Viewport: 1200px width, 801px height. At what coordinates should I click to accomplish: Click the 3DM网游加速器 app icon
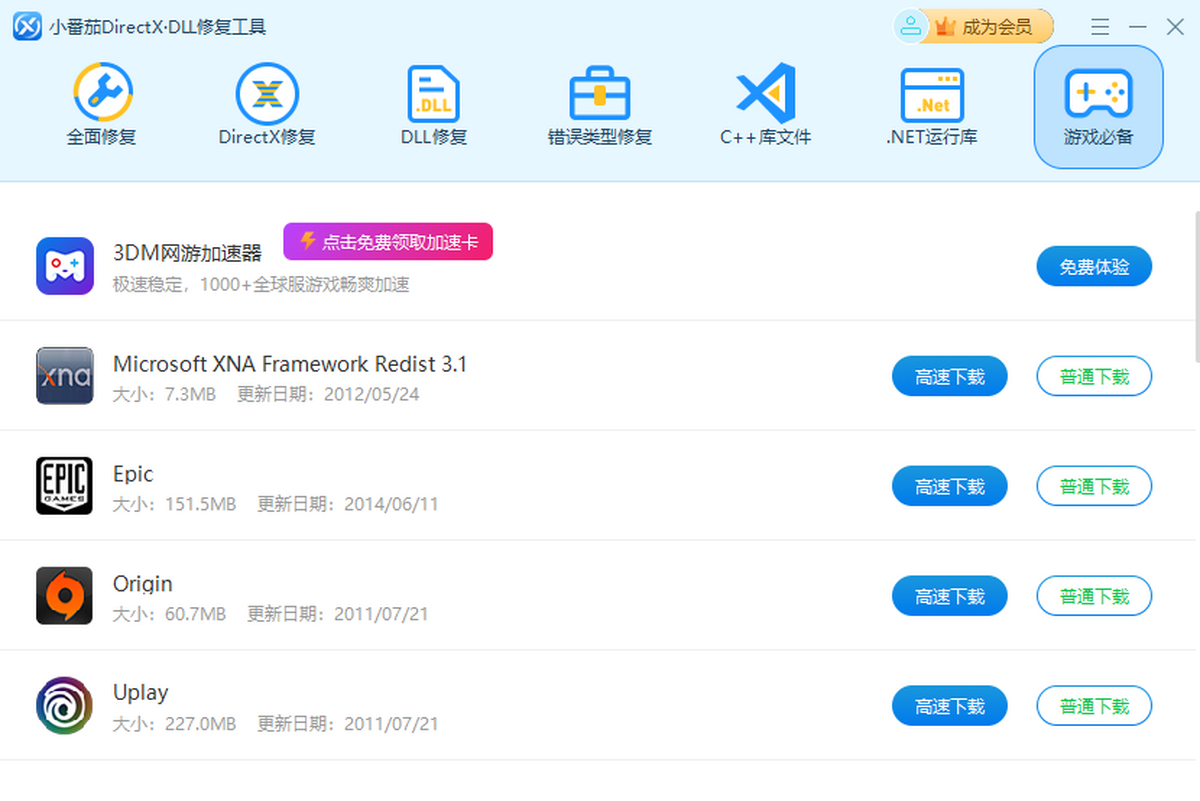pyautogui.click(x=64, y=266)
